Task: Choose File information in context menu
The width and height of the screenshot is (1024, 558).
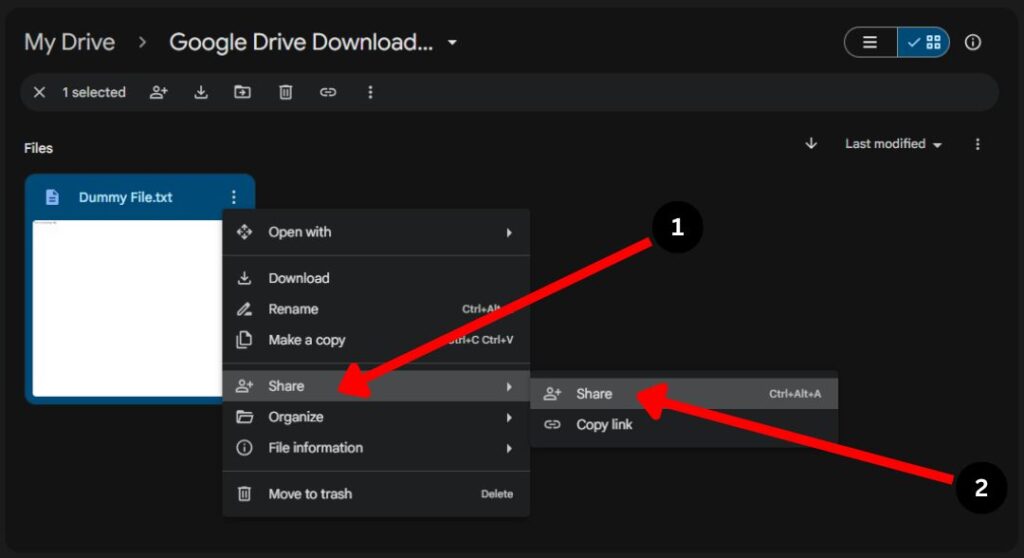Action: [x=376, y=448]
